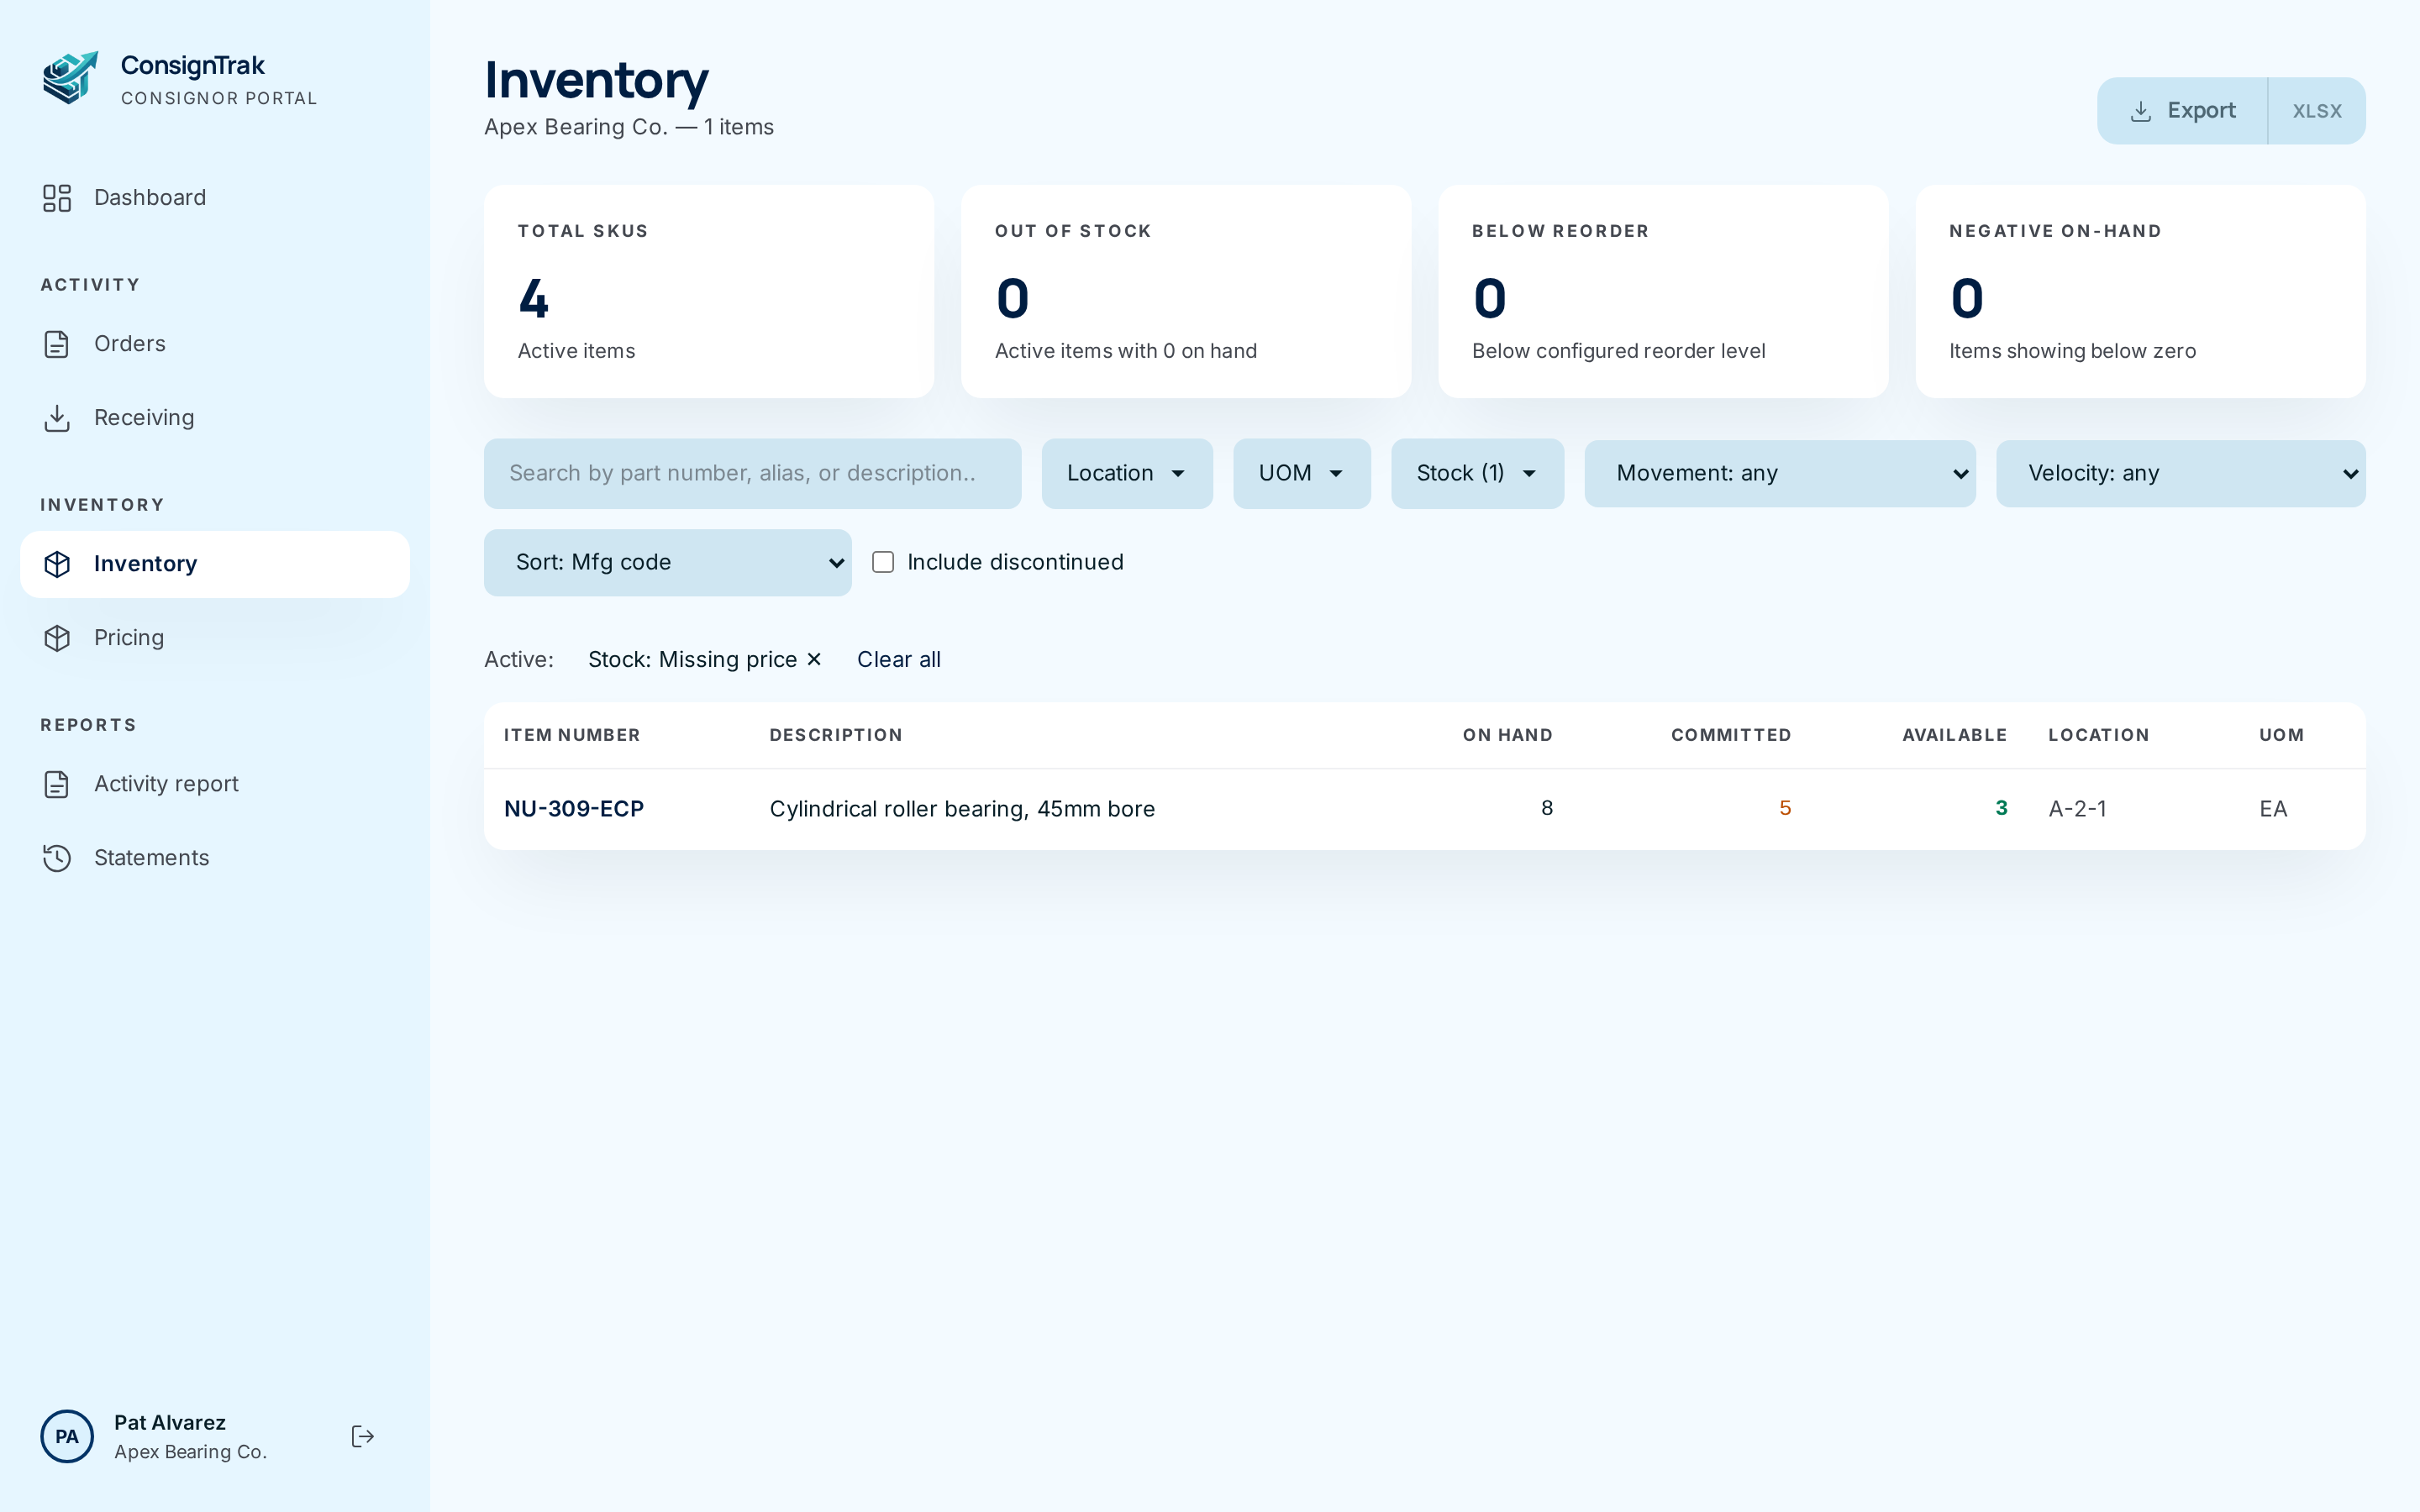Click the Pat Alvarez user name
This screenshot has height=1512, width=2420.
[x=170, y=1422]
